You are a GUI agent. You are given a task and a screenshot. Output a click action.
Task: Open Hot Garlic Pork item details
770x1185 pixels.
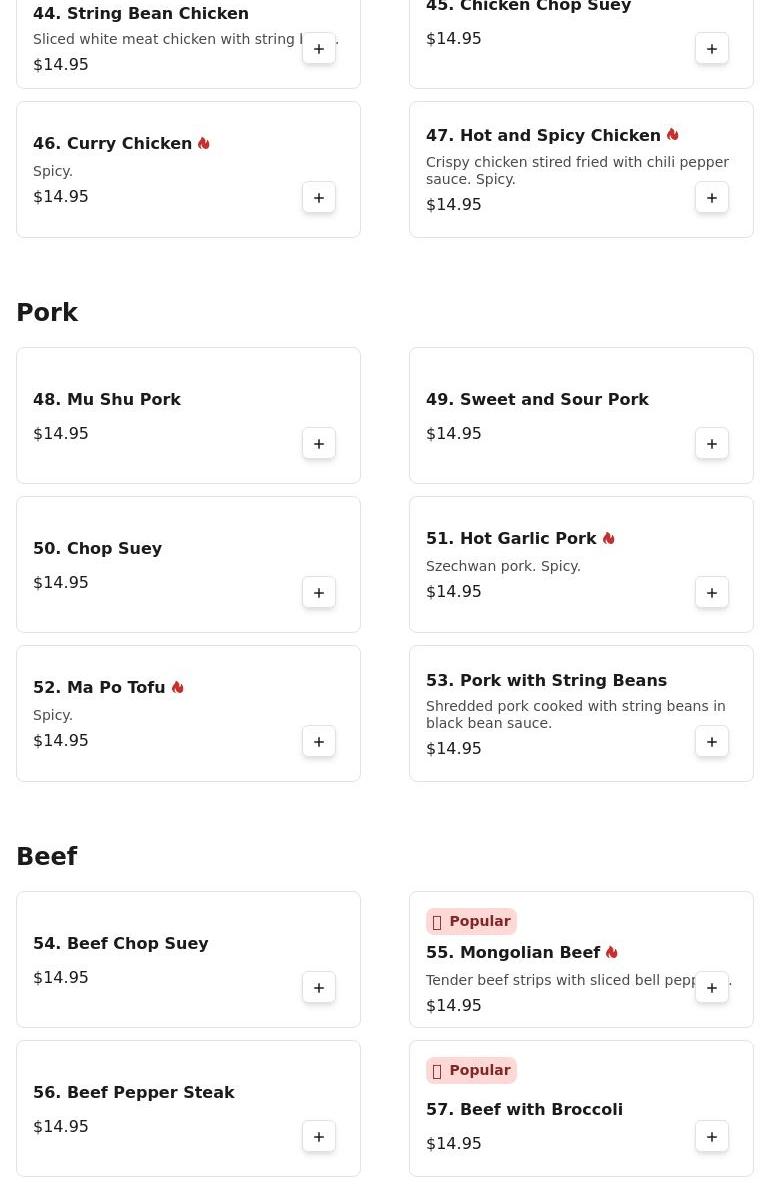click(511, 539)
